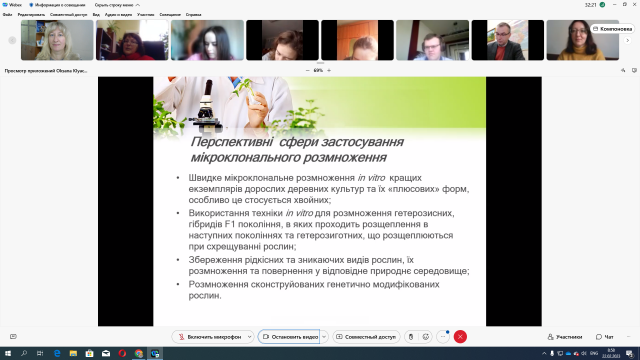Screen dimensions: 640x360
Task: Raise hand using the hand icon
Action: 411,337
